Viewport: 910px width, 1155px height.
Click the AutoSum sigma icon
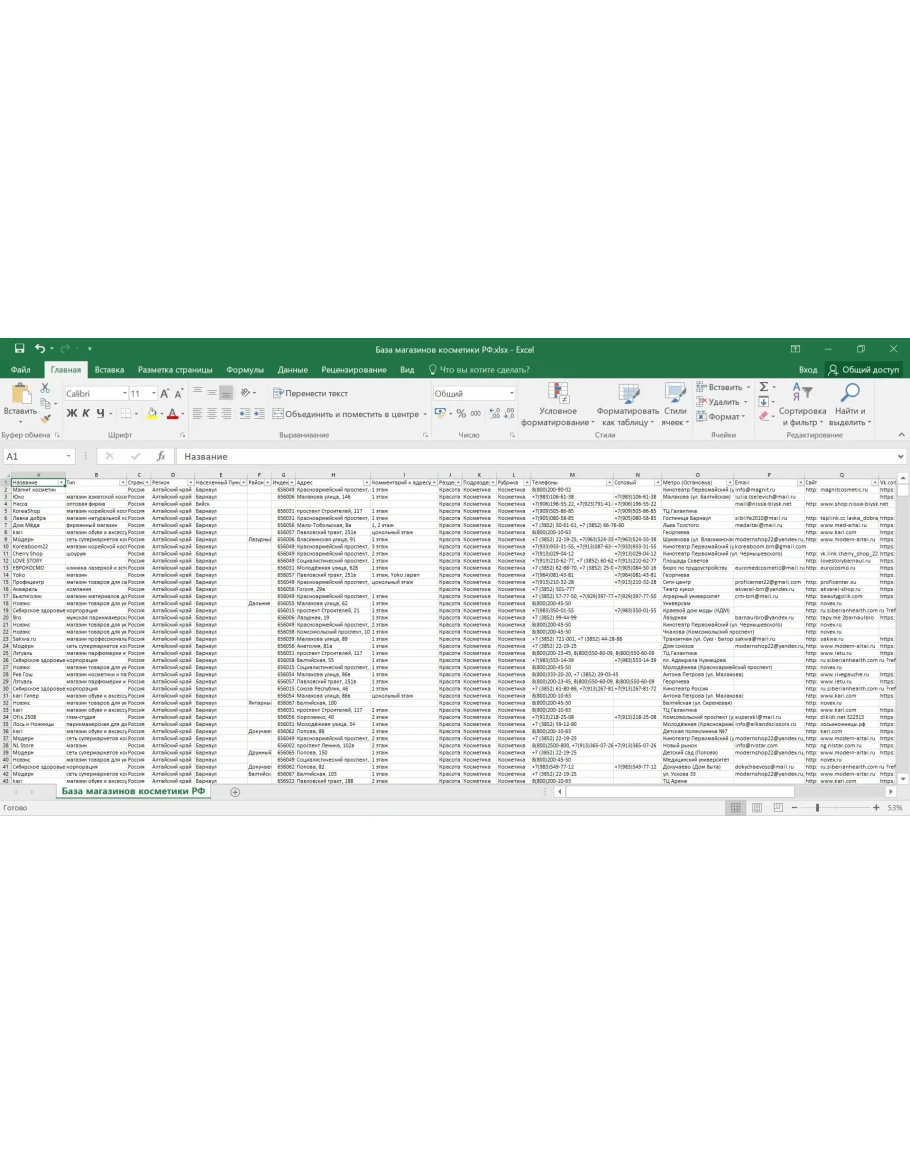click(x=764, y=387)
